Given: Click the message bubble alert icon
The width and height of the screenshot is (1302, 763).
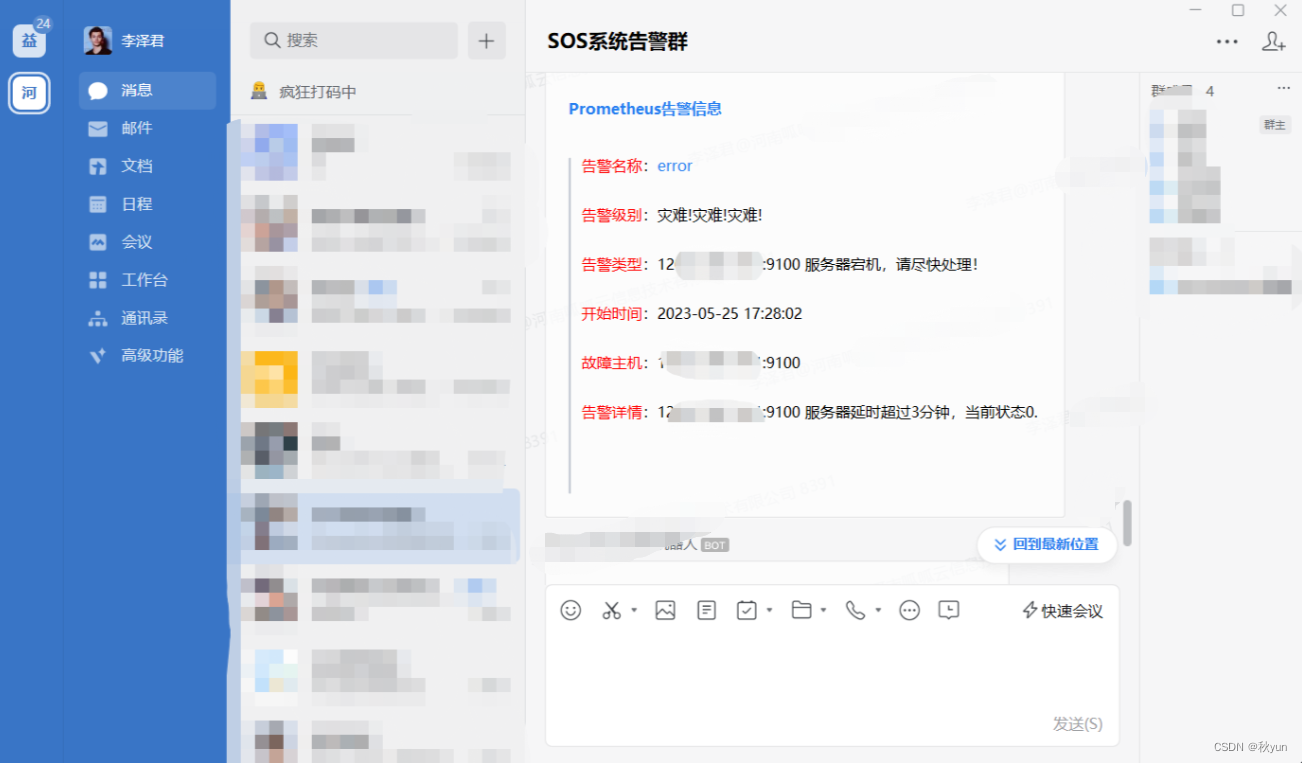Looking at the screenshot, I should point(949,610).
